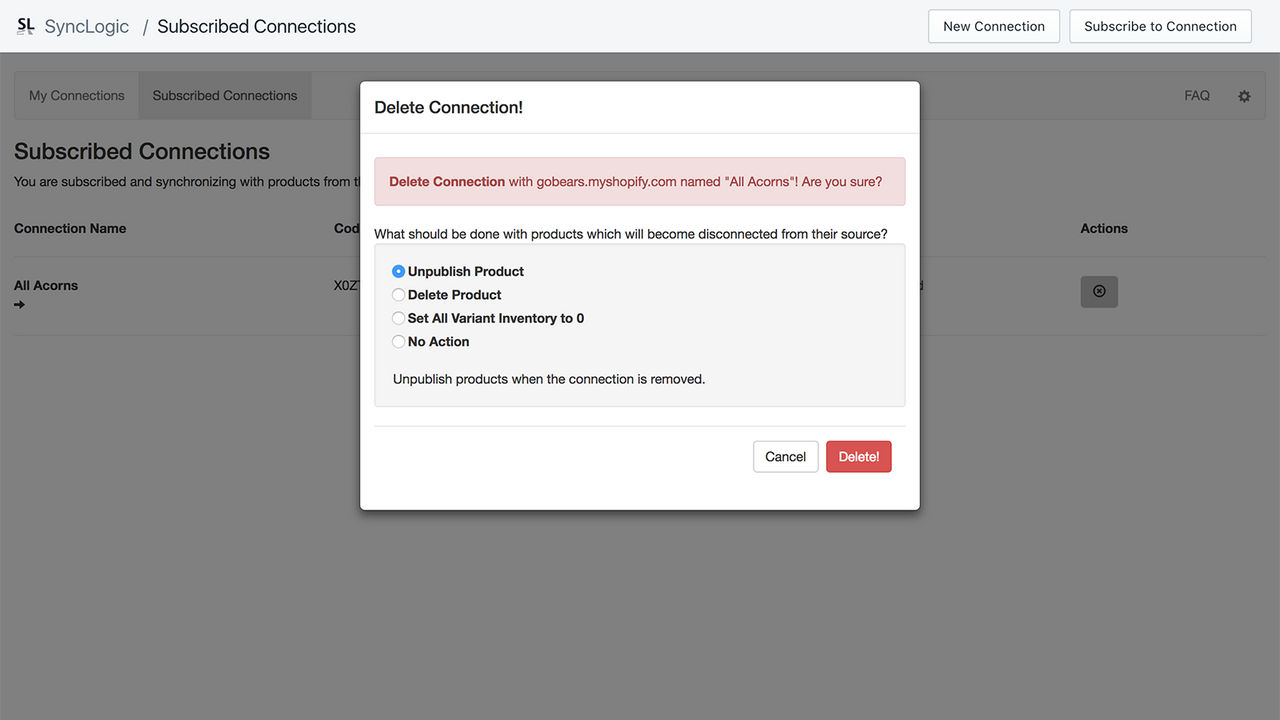Image resolution: width=1280 pixels, height=720 pixels.
Task: Click the connection code starting with X0Z
Action: 345,285
